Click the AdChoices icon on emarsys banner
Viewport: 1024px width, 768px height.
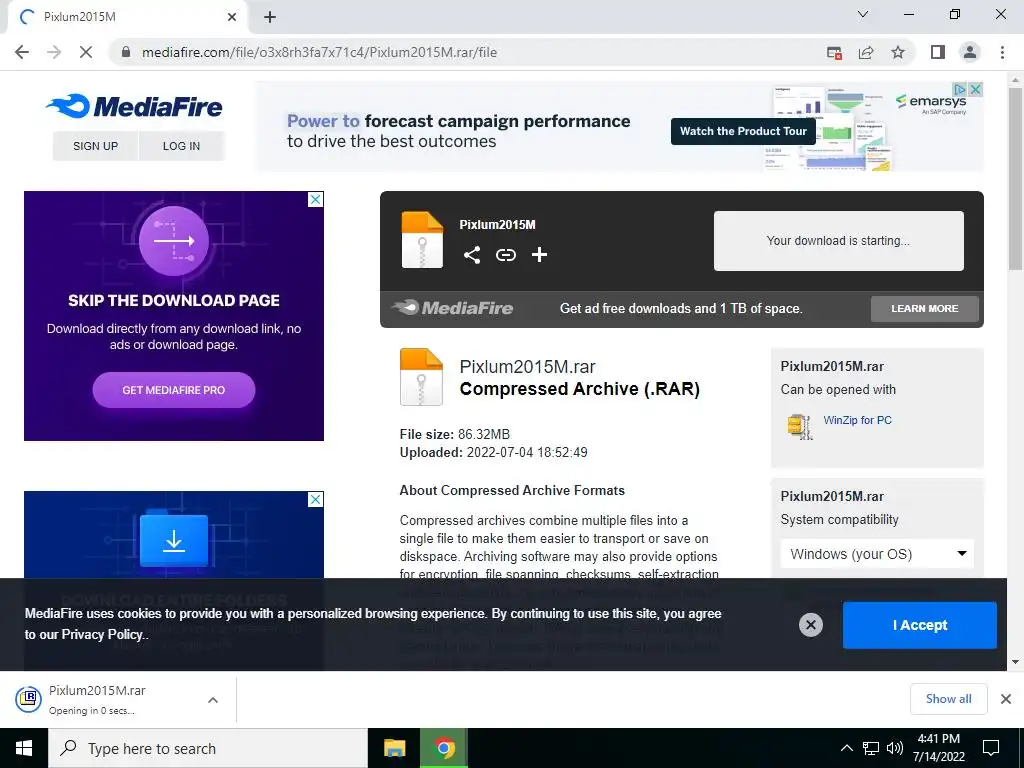click(959, 89)
